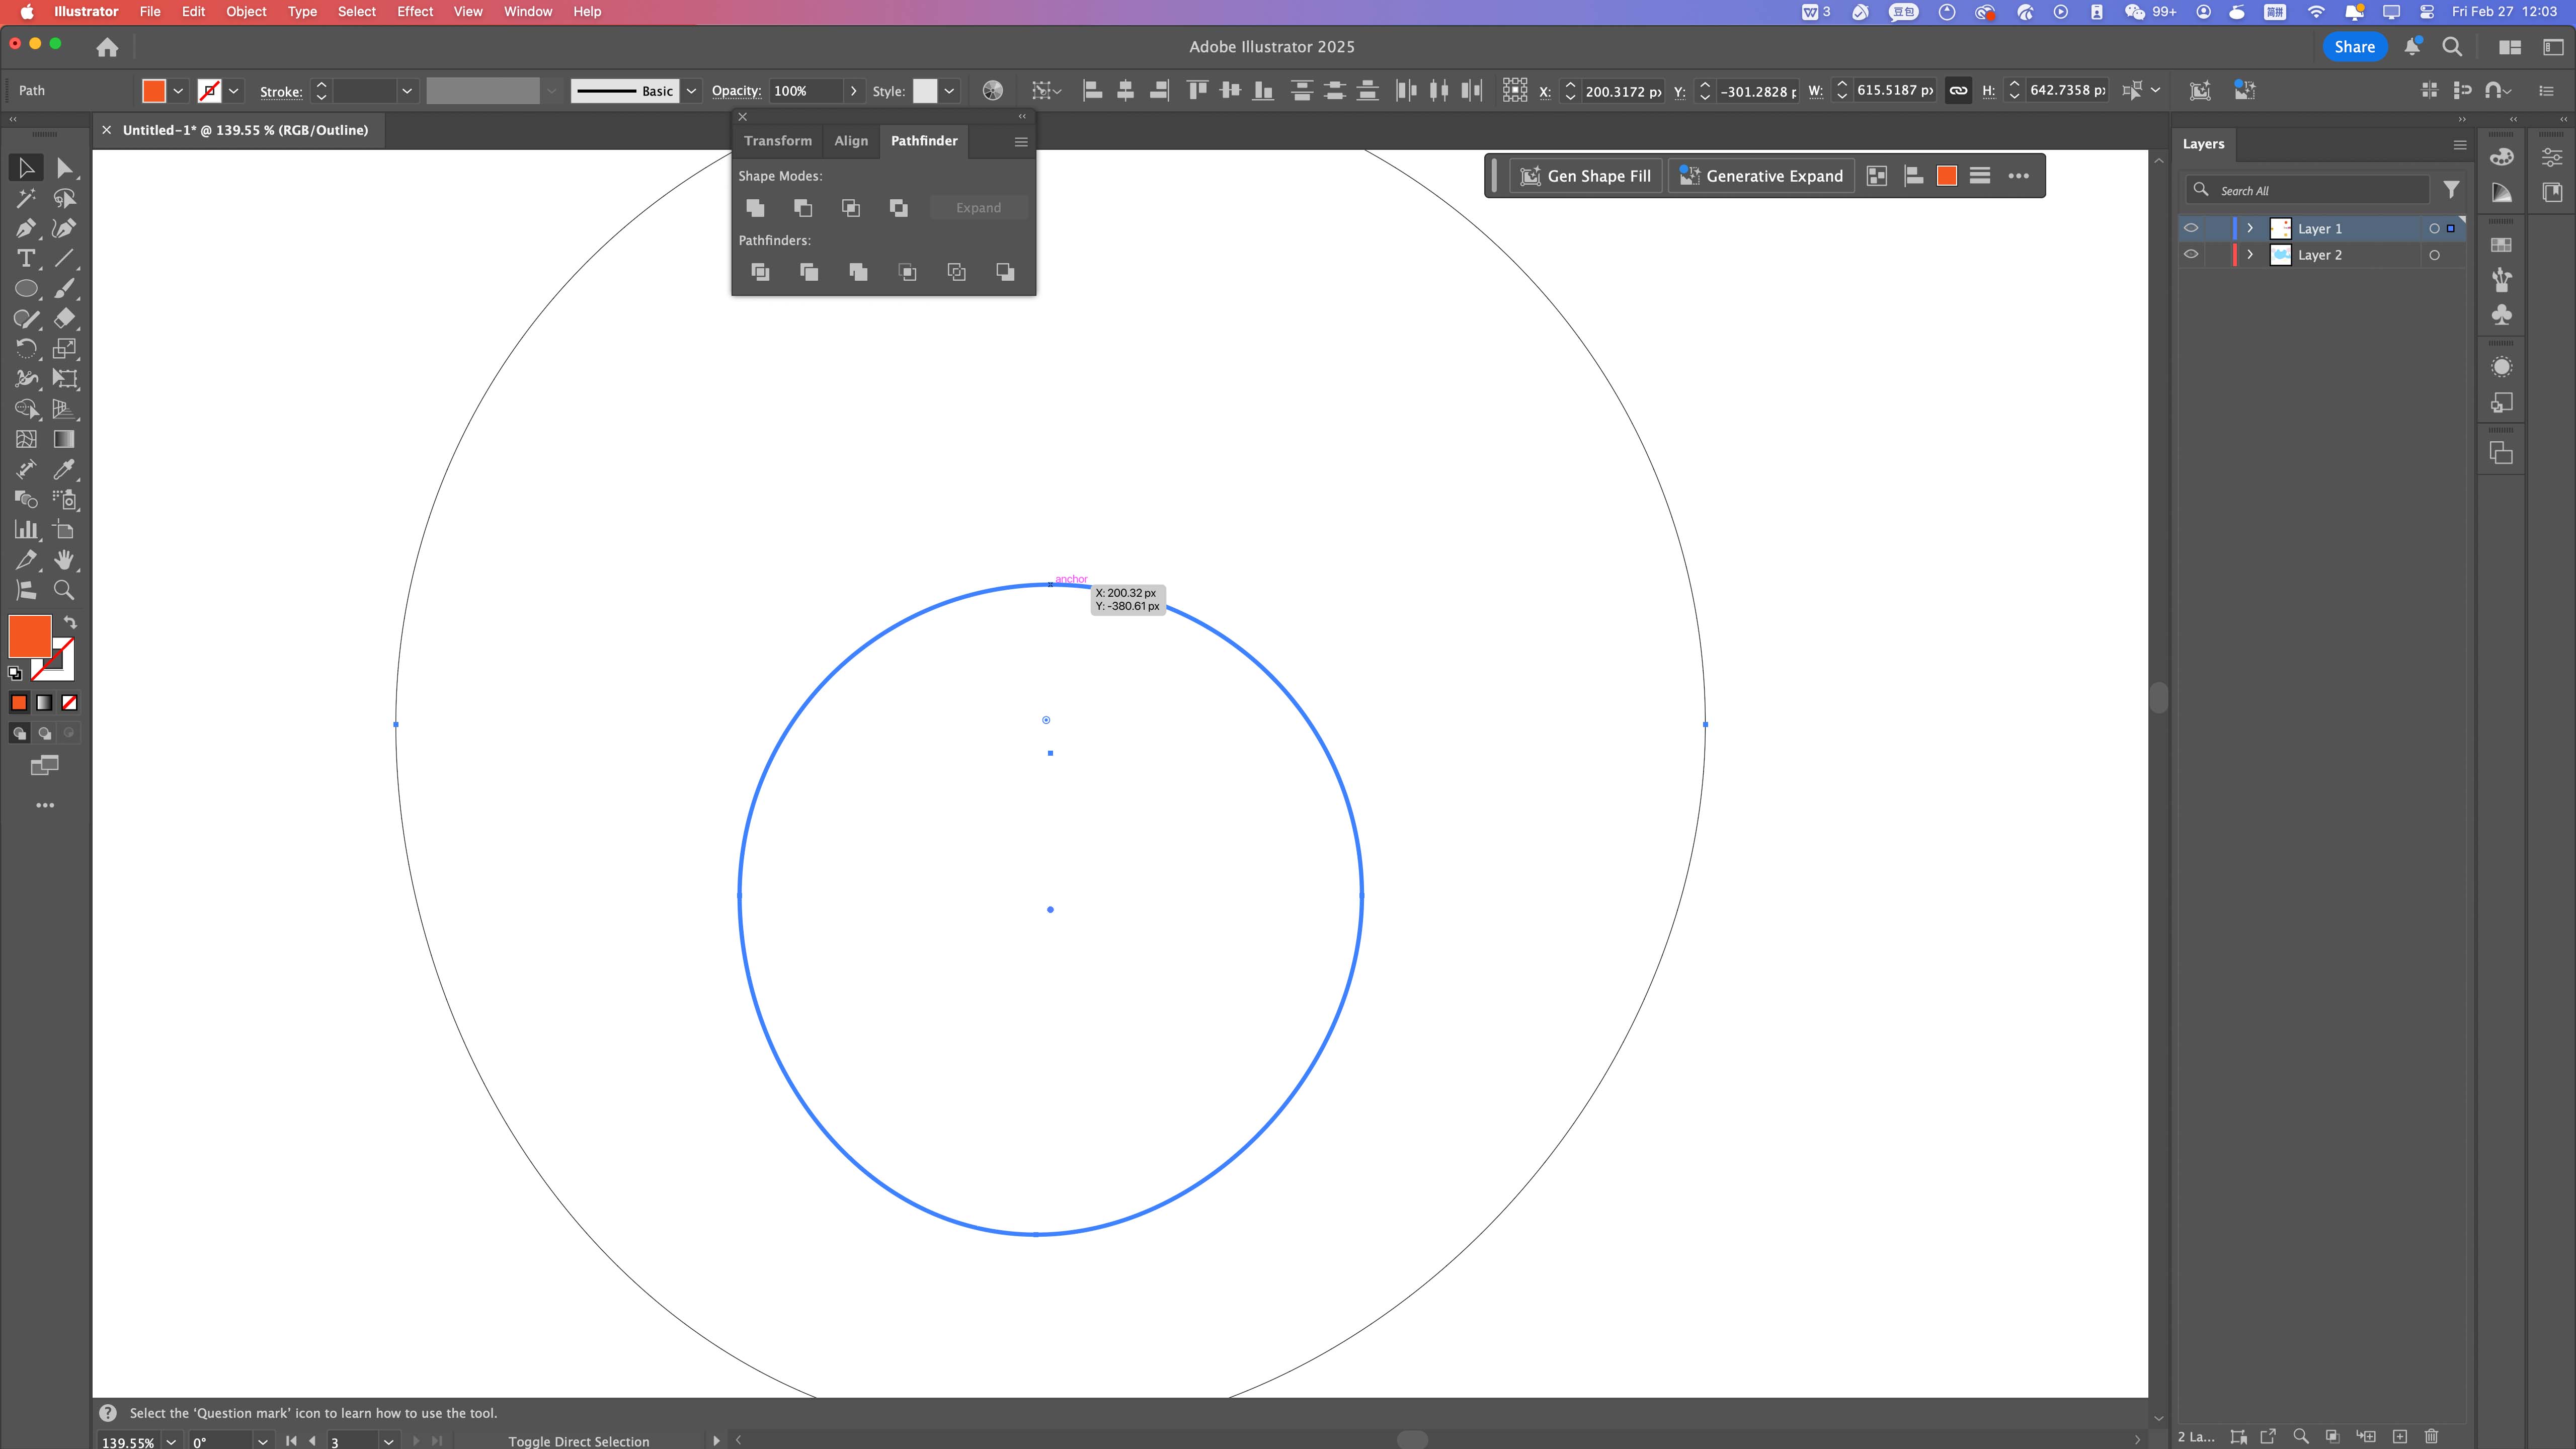The height and width of the screenshot is (1449, 2576).
Task: Choose the Ellipse tool
Action: tap(28, 289)
